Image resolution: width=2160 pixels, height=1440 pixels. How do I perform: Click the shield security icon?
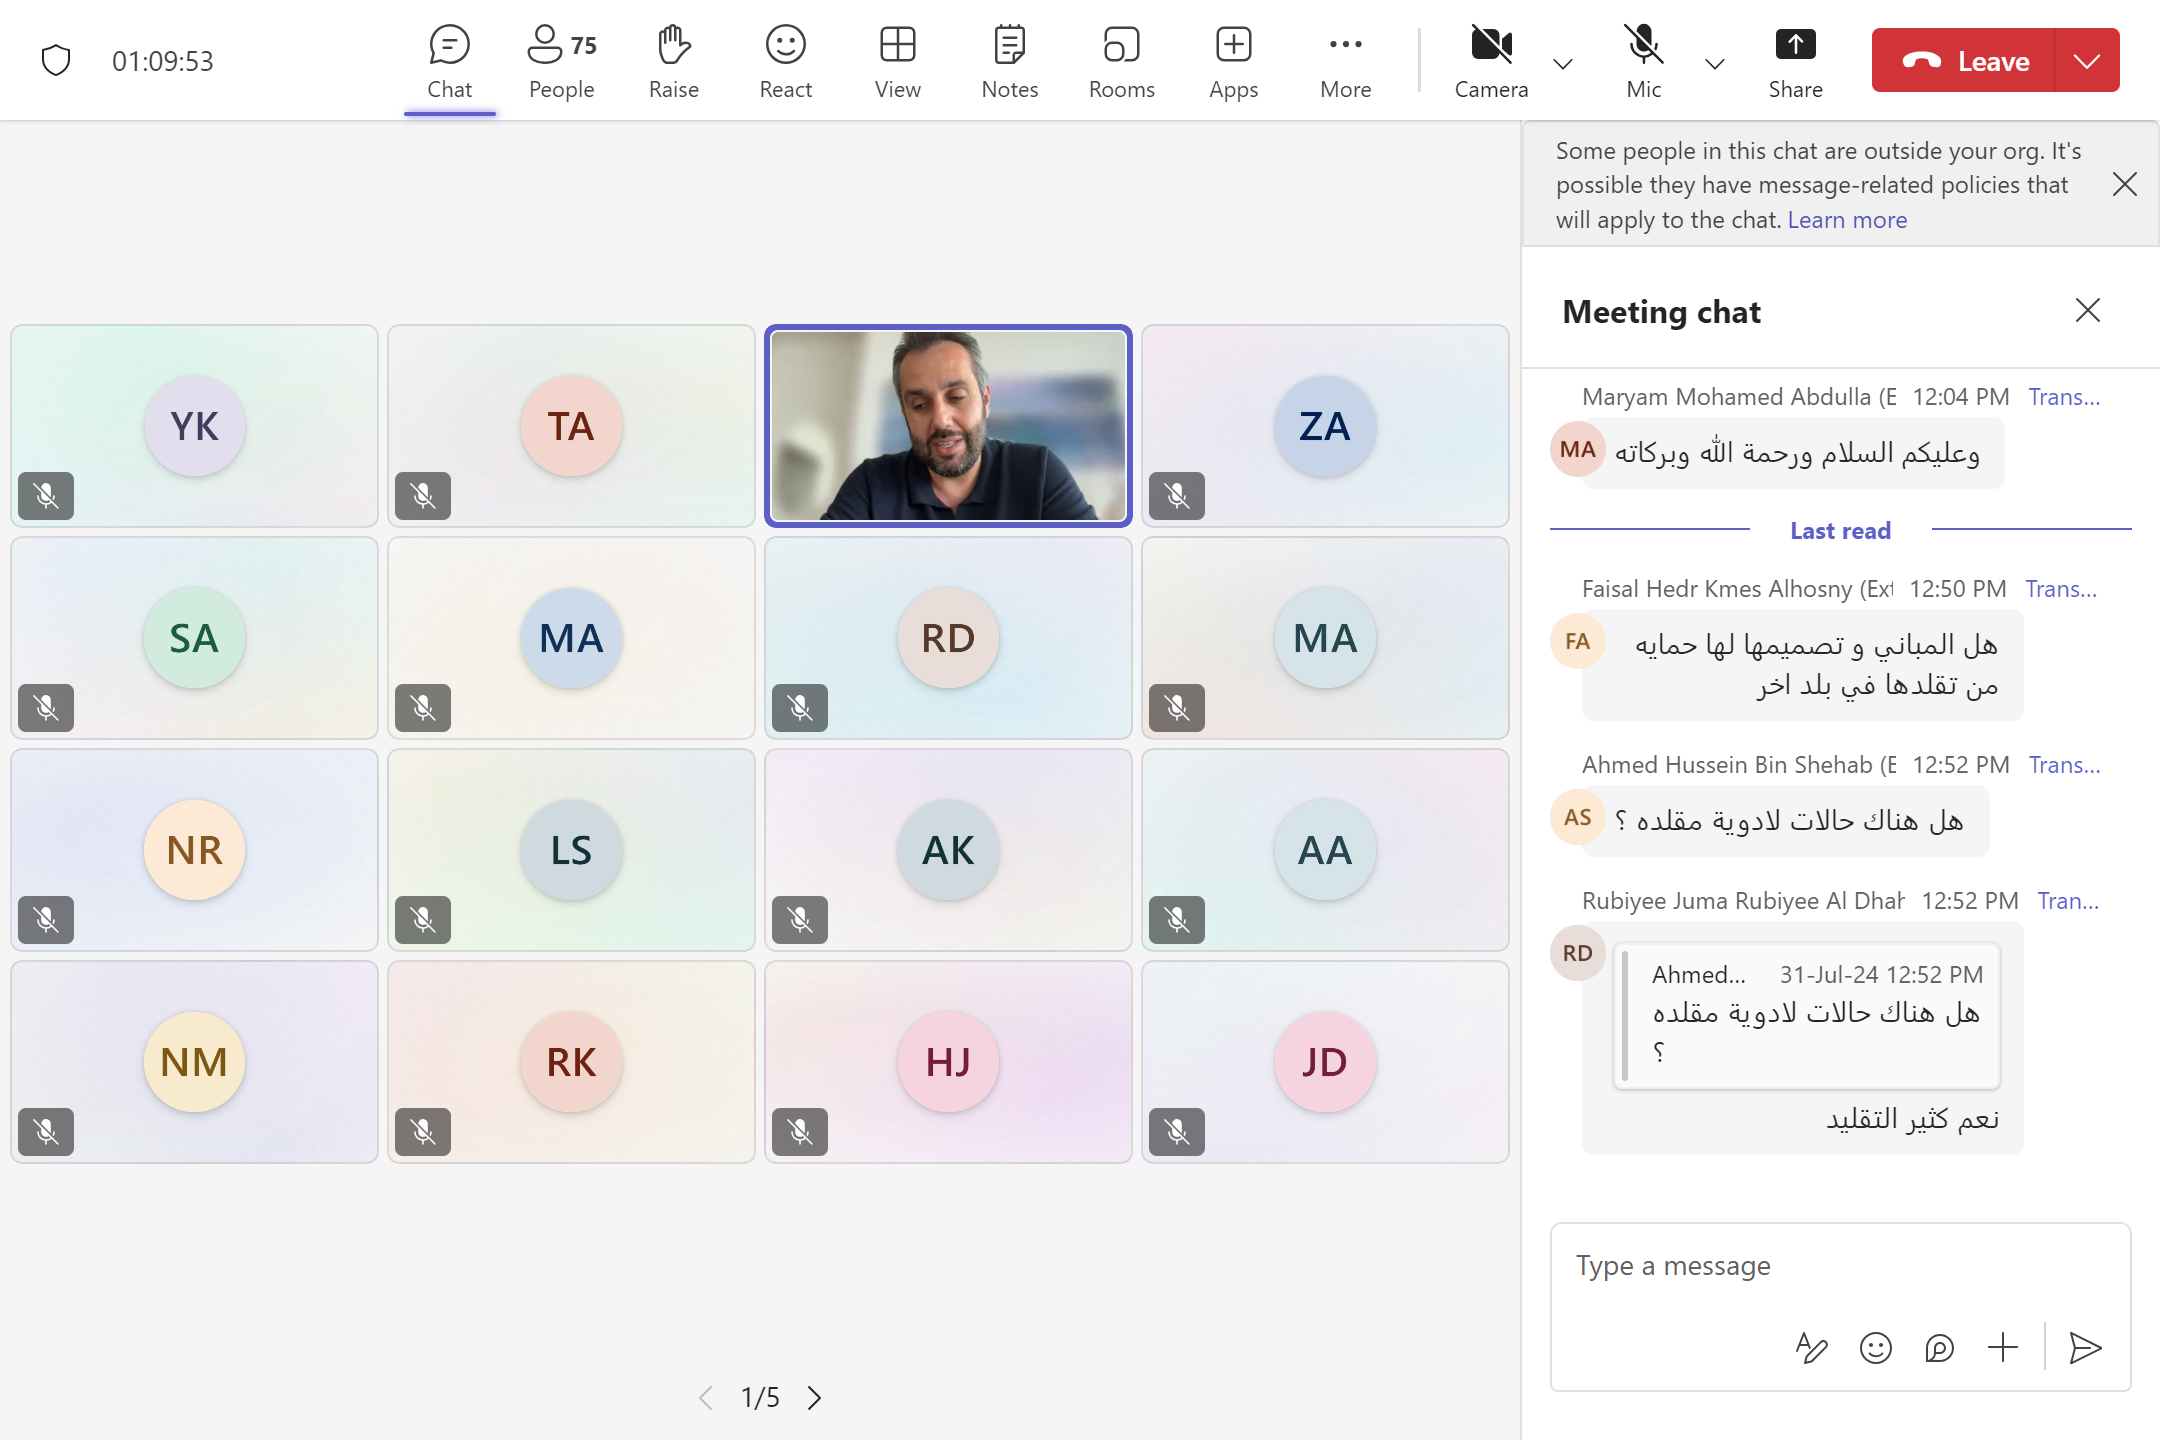click(x=56, y=61)
